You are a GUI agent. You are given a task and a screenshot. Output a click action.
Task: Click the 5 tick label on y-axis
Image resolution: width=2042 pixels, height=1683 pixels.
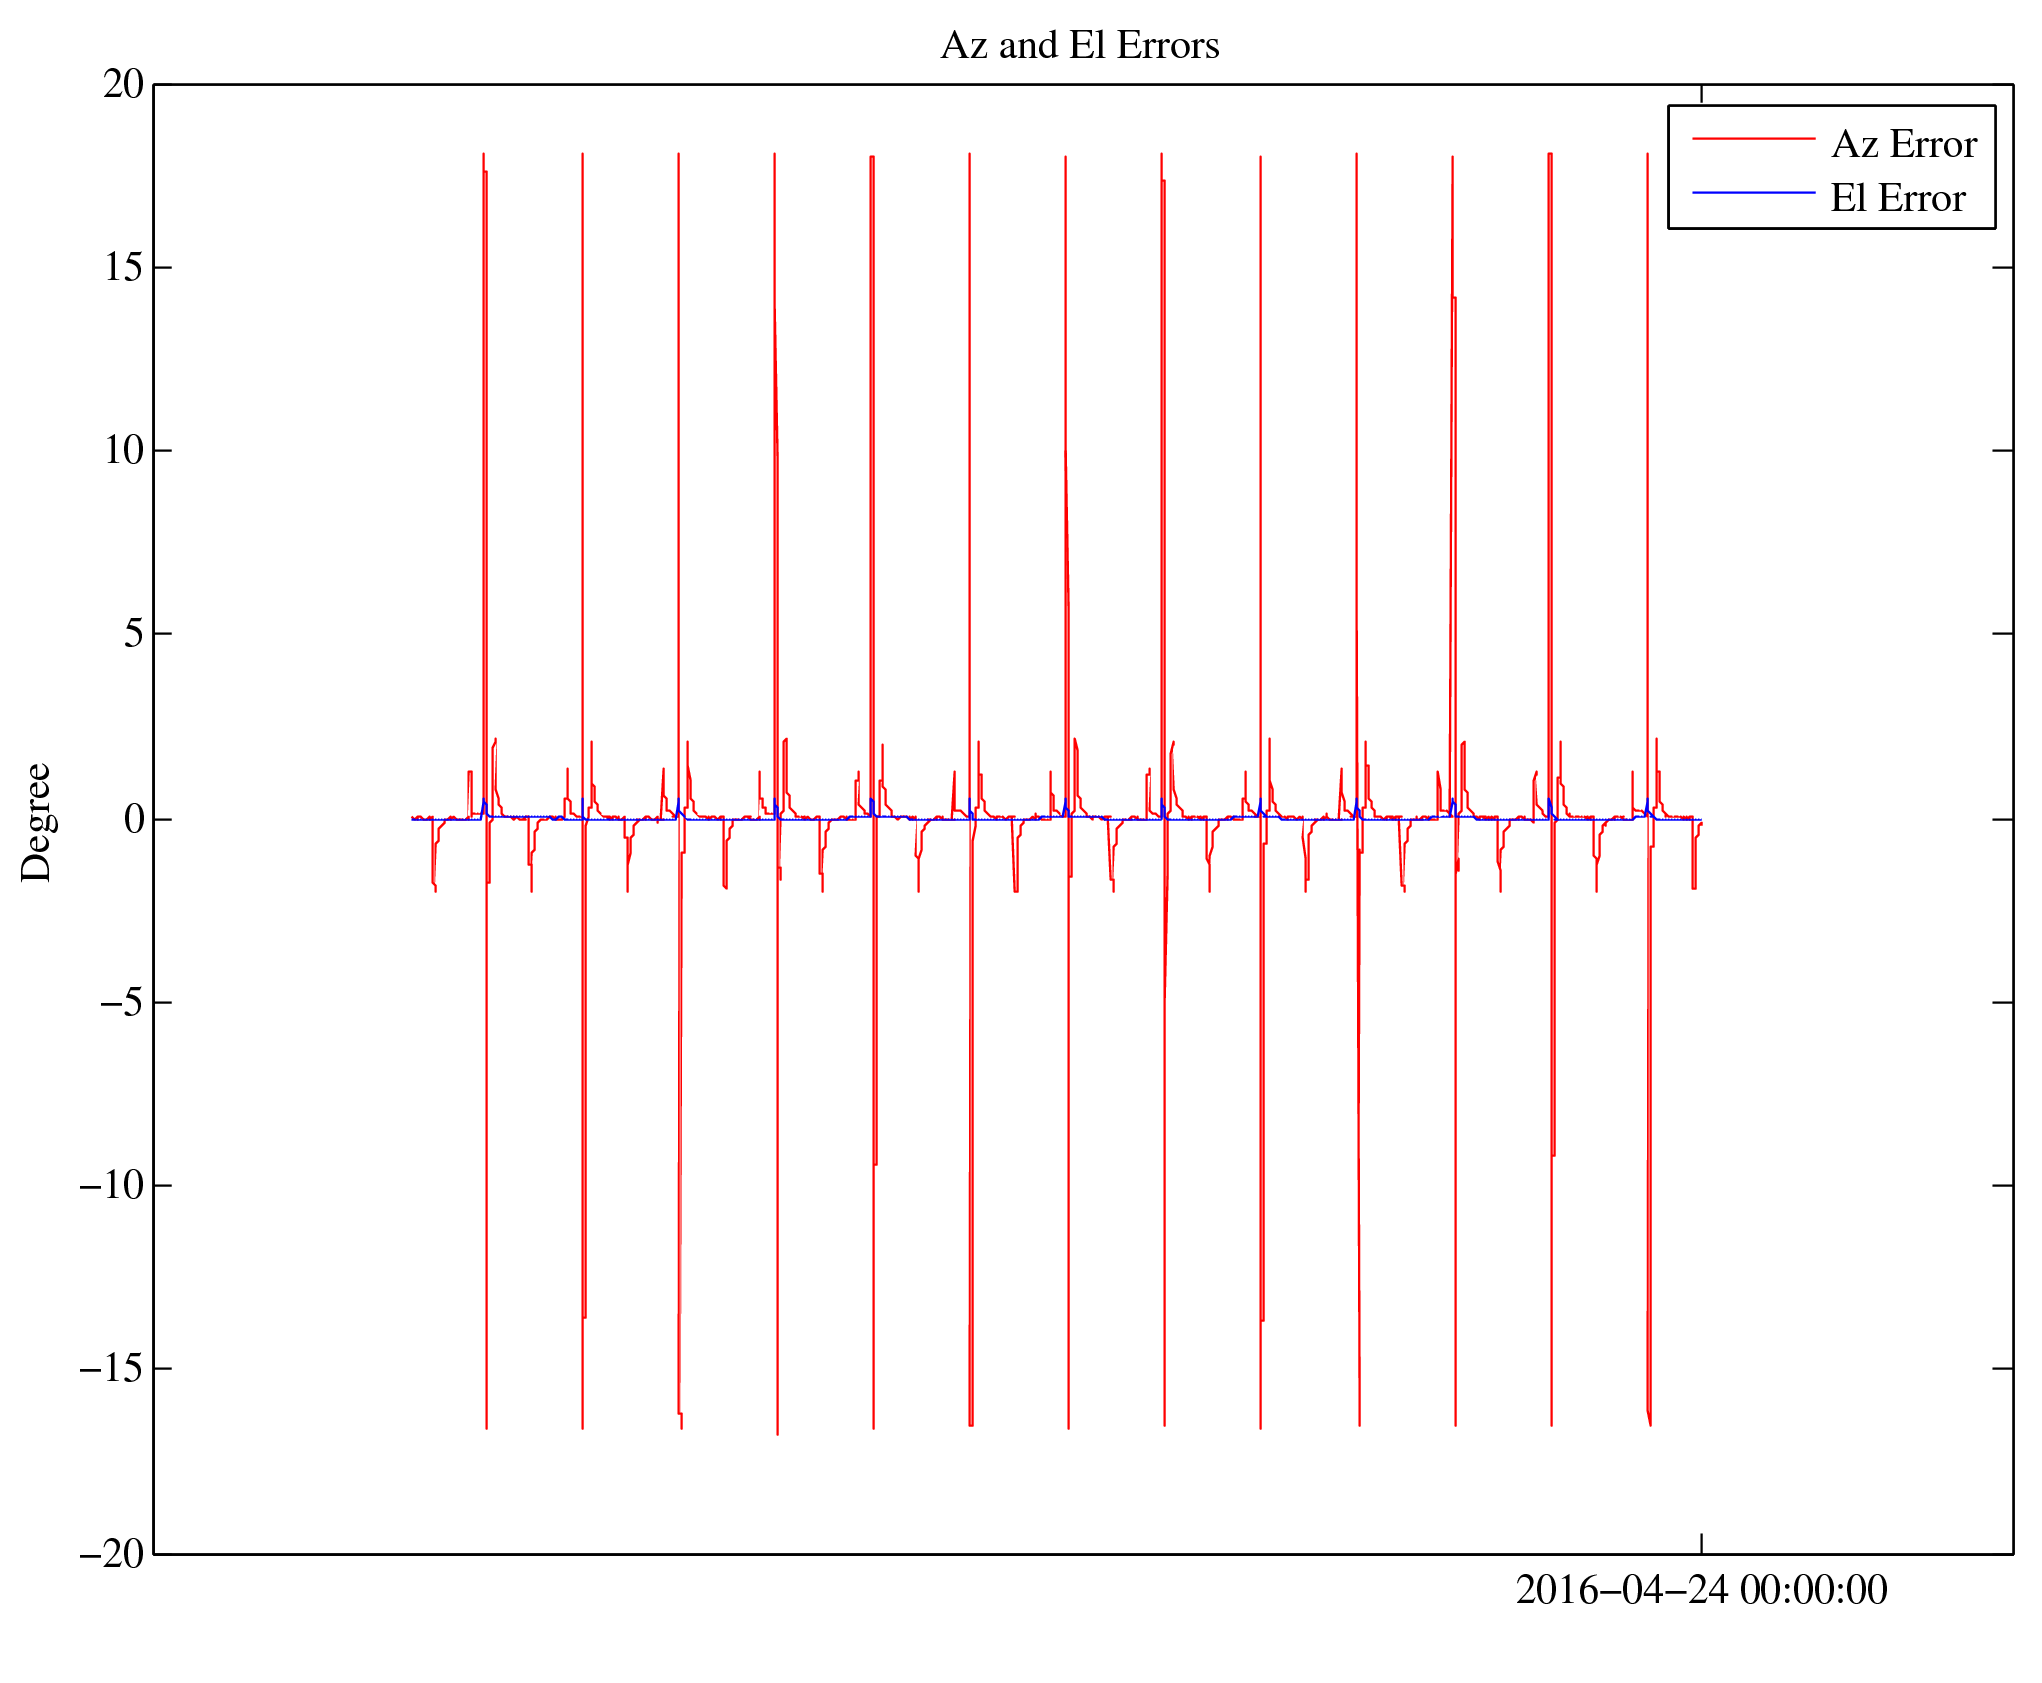click(x=134, y=634)
